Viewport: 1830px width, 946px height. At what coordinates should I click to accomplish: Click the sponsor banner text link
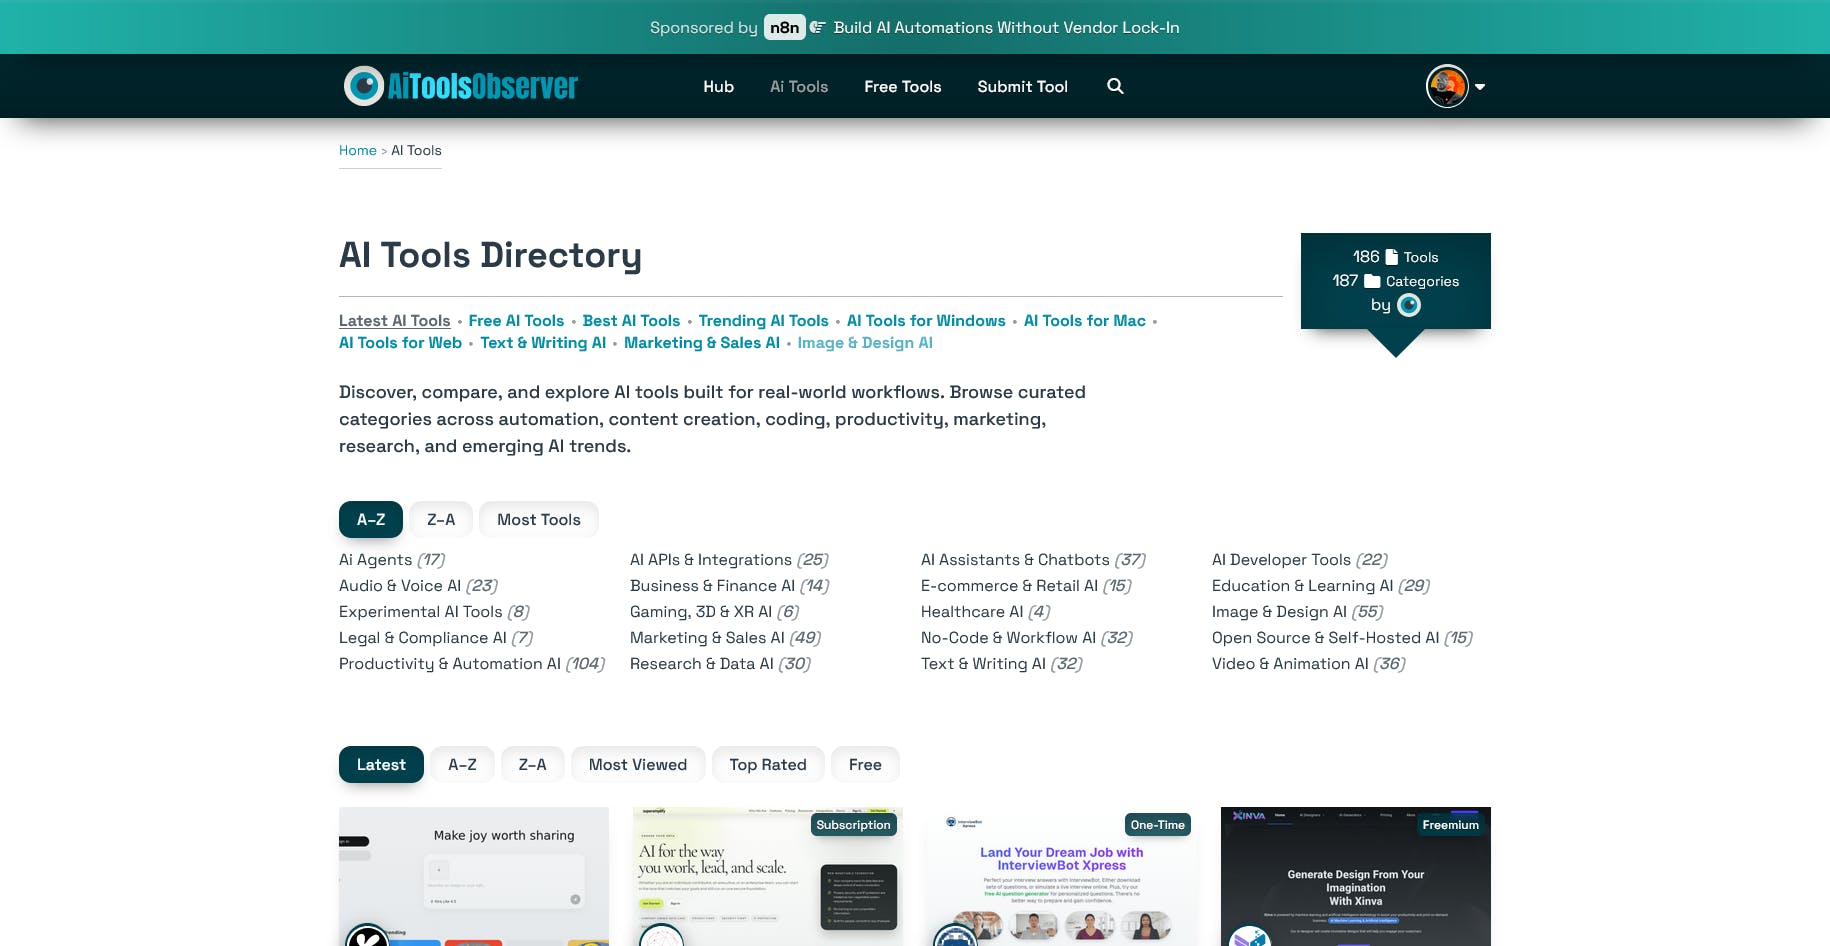click(1006, 27)
